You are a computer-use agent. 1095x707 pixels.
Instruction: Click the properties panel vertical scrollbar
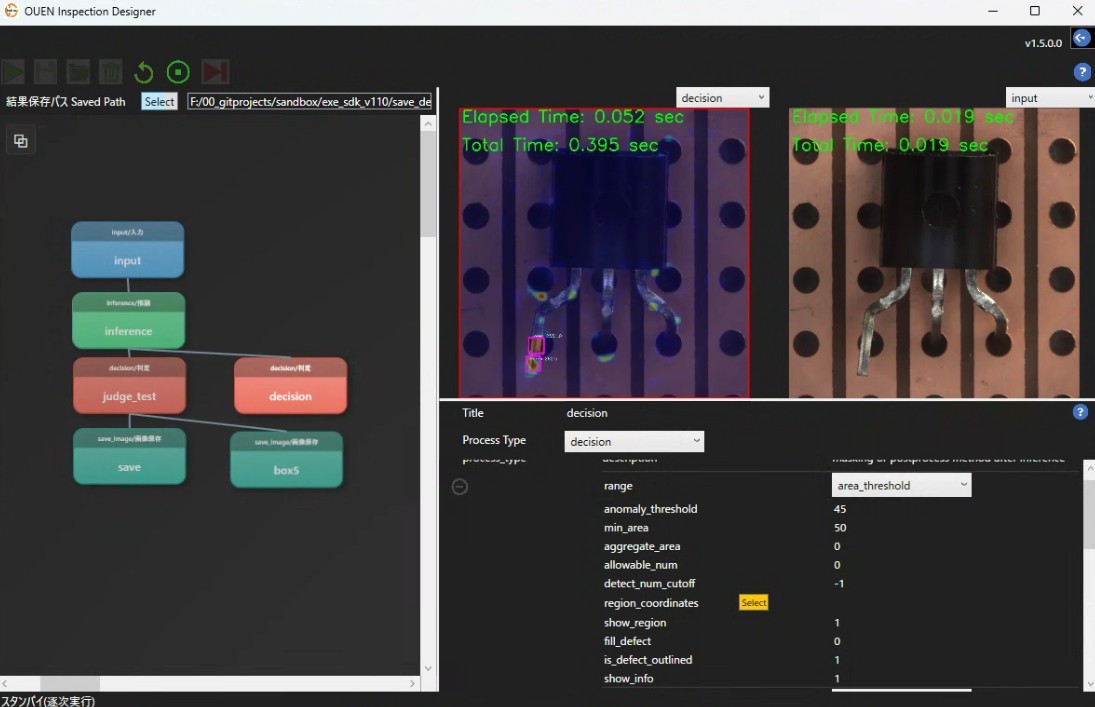pyautogui.click(x=1089, y=513)
